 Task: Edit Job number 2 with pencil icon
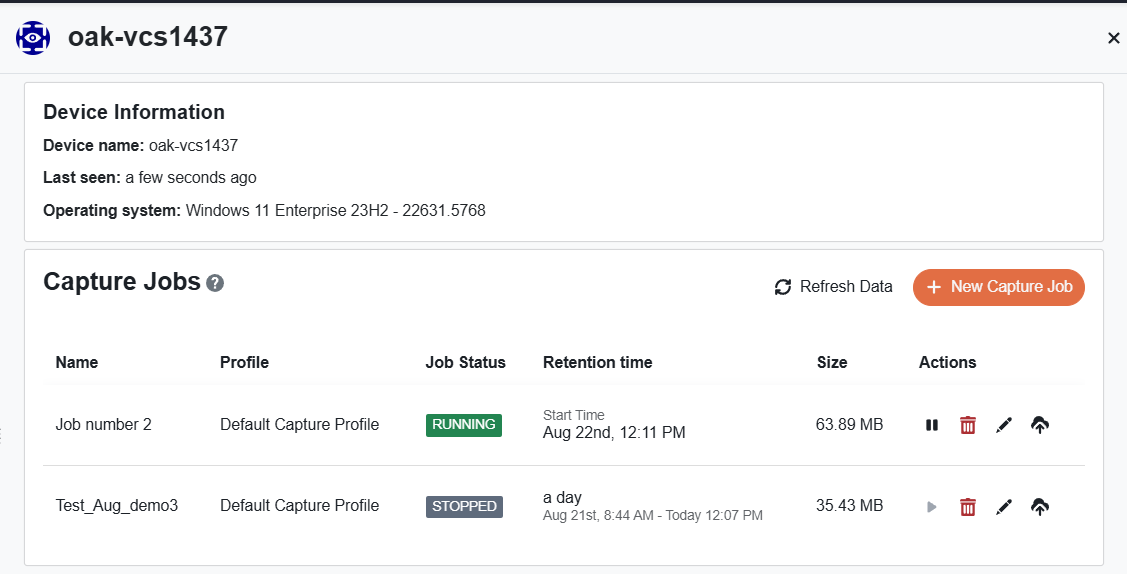tap(1004, 425)
